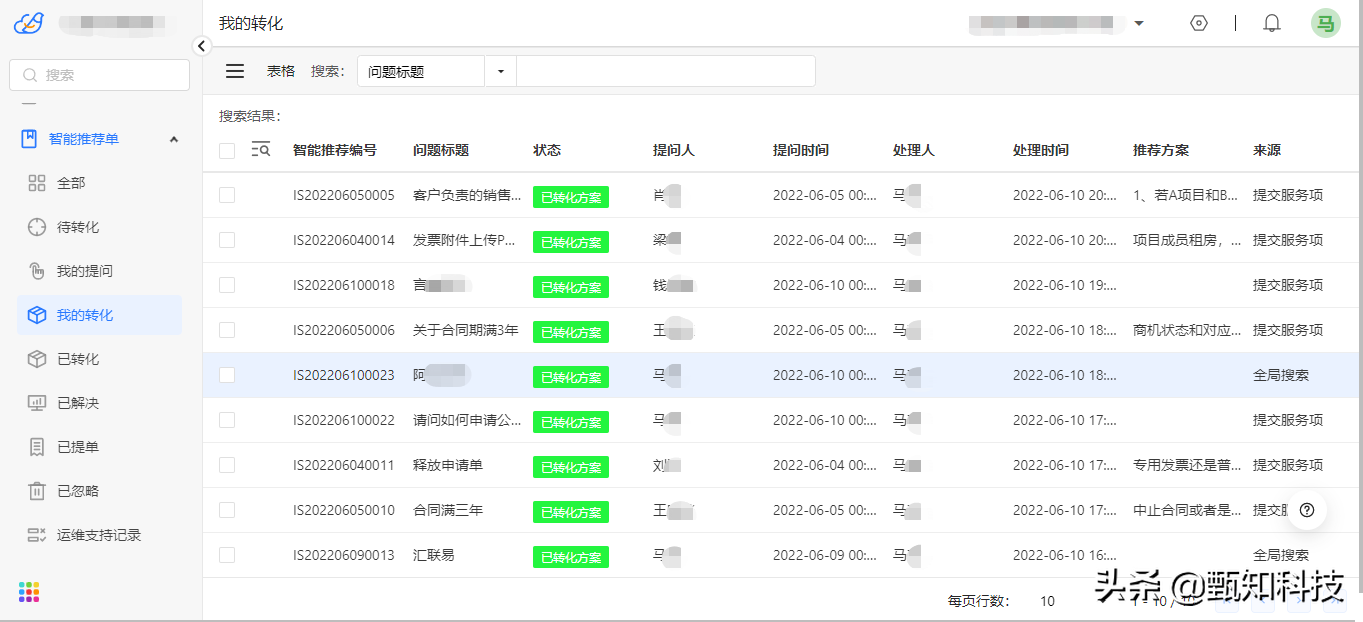The width and height of the screenshot is (1363, 622).
Task: Click 来源 column header
Action: pyautogui.click(x=1267, y=150)
